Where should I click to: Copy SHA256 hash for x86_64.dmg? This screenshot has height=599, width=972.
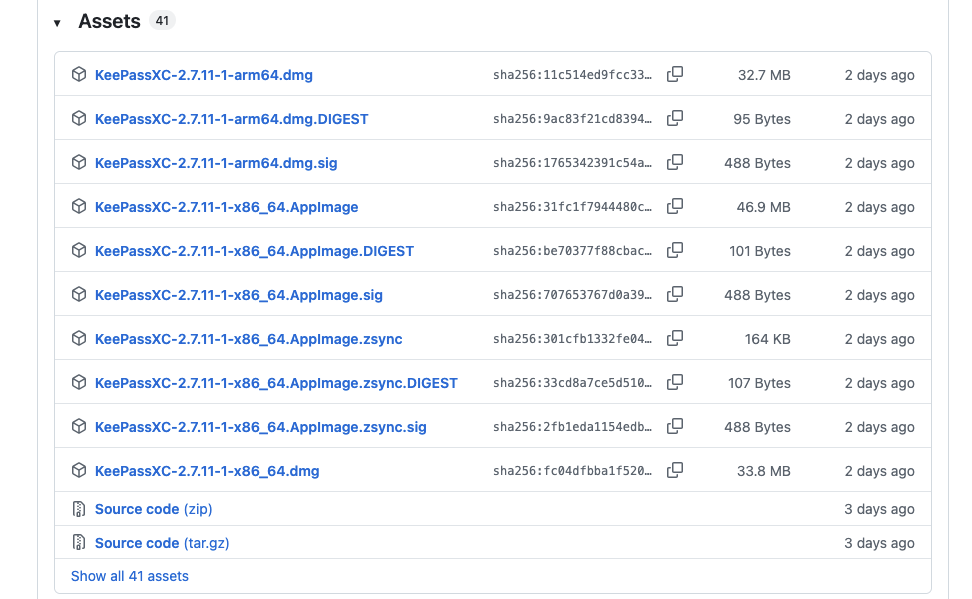point(675,471)
